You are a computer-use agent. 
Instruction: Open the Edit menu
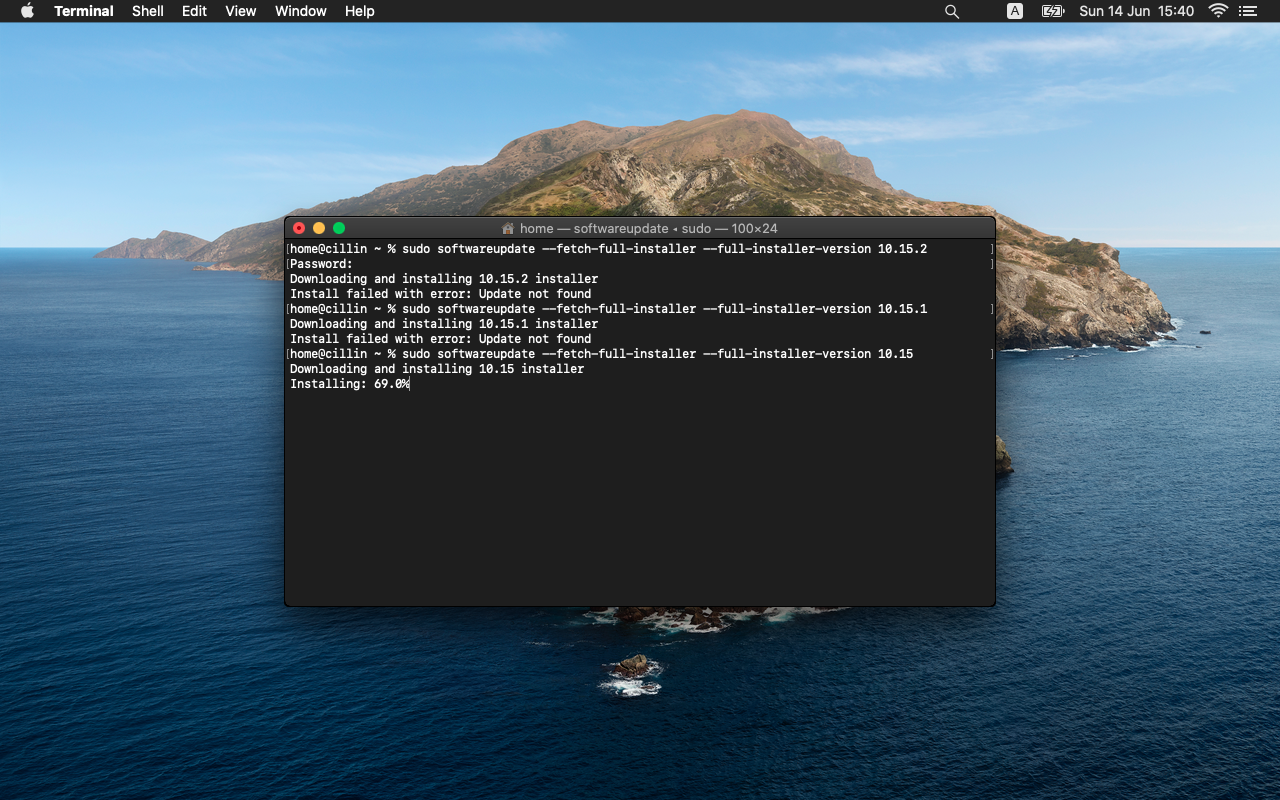pos(194,11)
